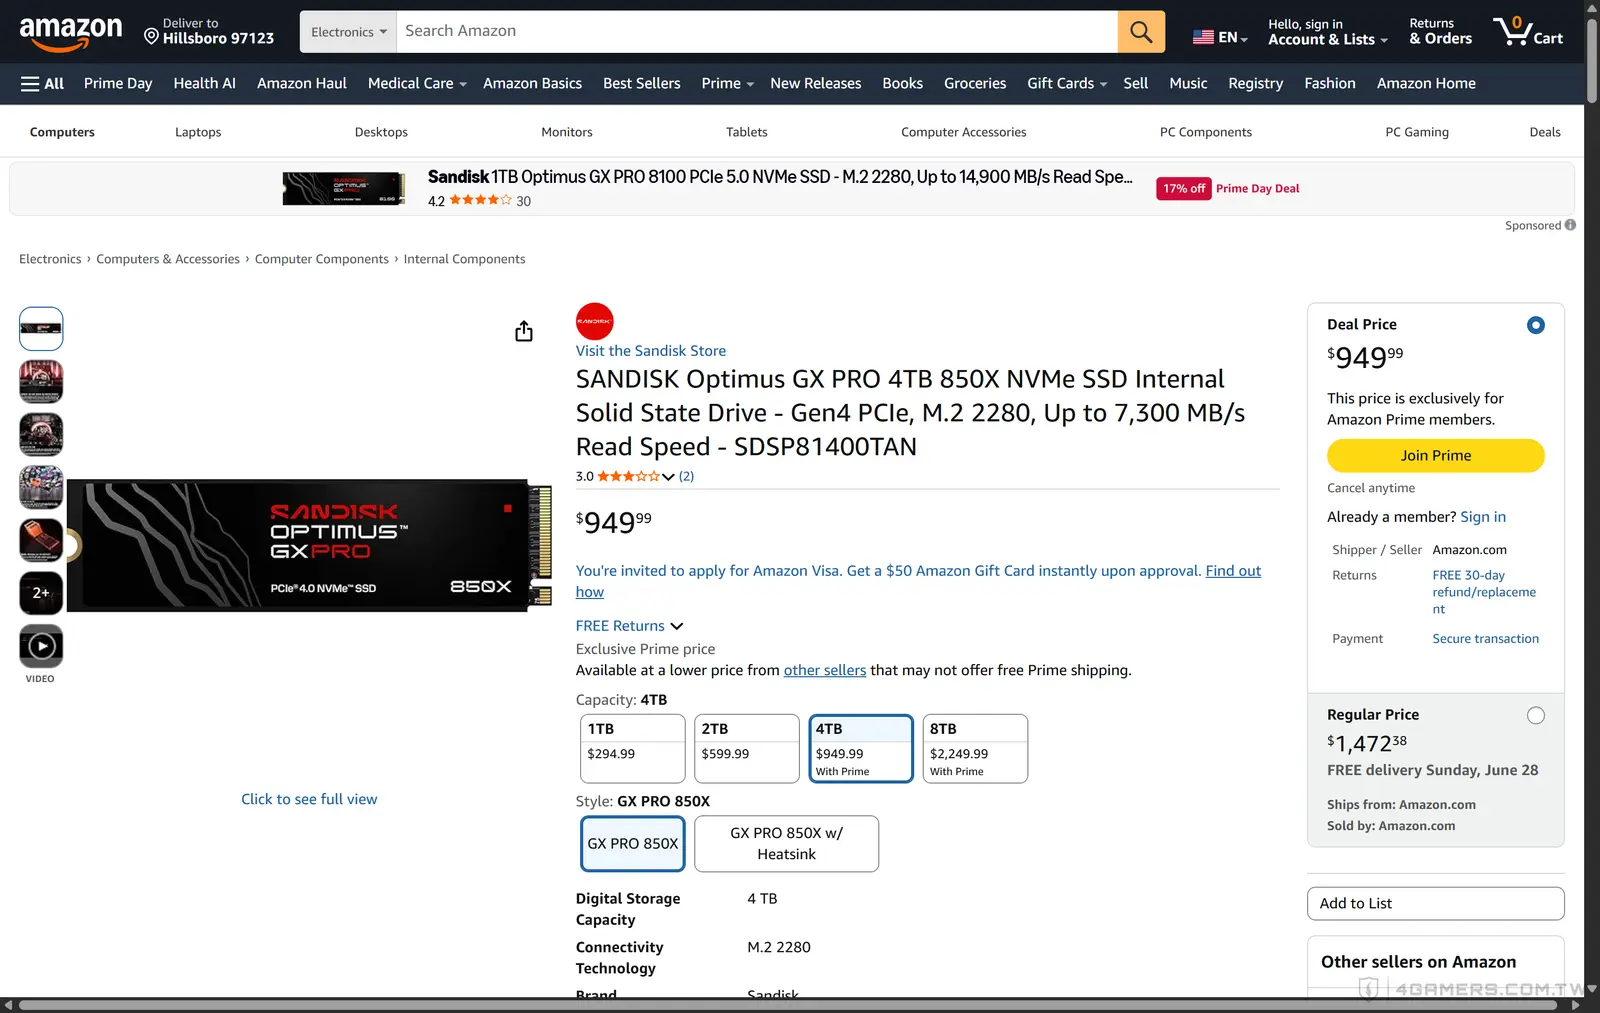
Task: Click the Sponsored info icon
Action: [1570, 225]
